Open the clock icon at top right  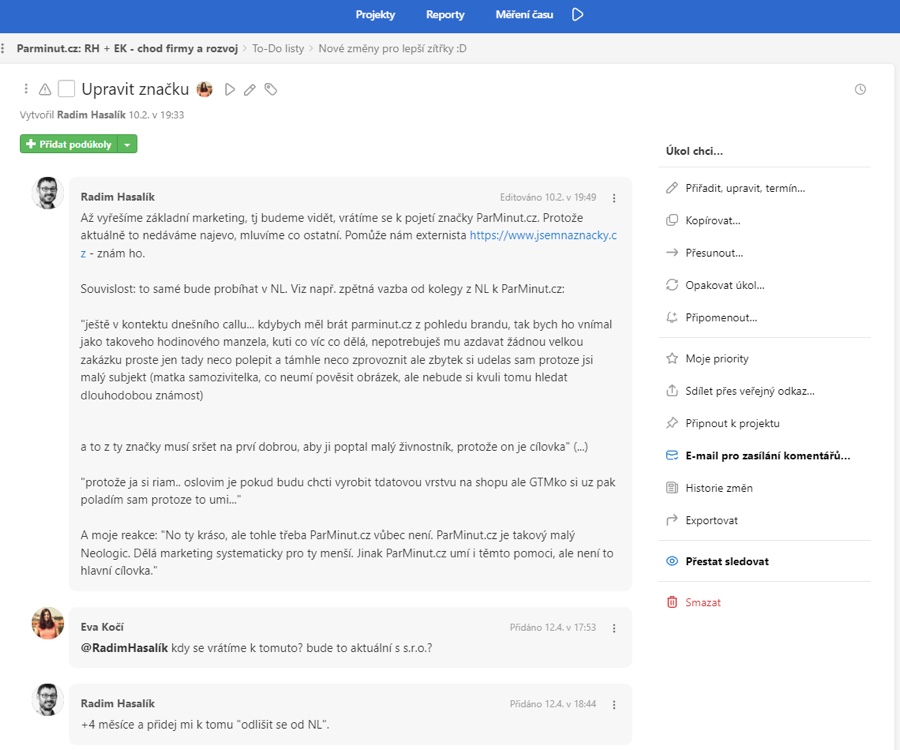[860, 89]
